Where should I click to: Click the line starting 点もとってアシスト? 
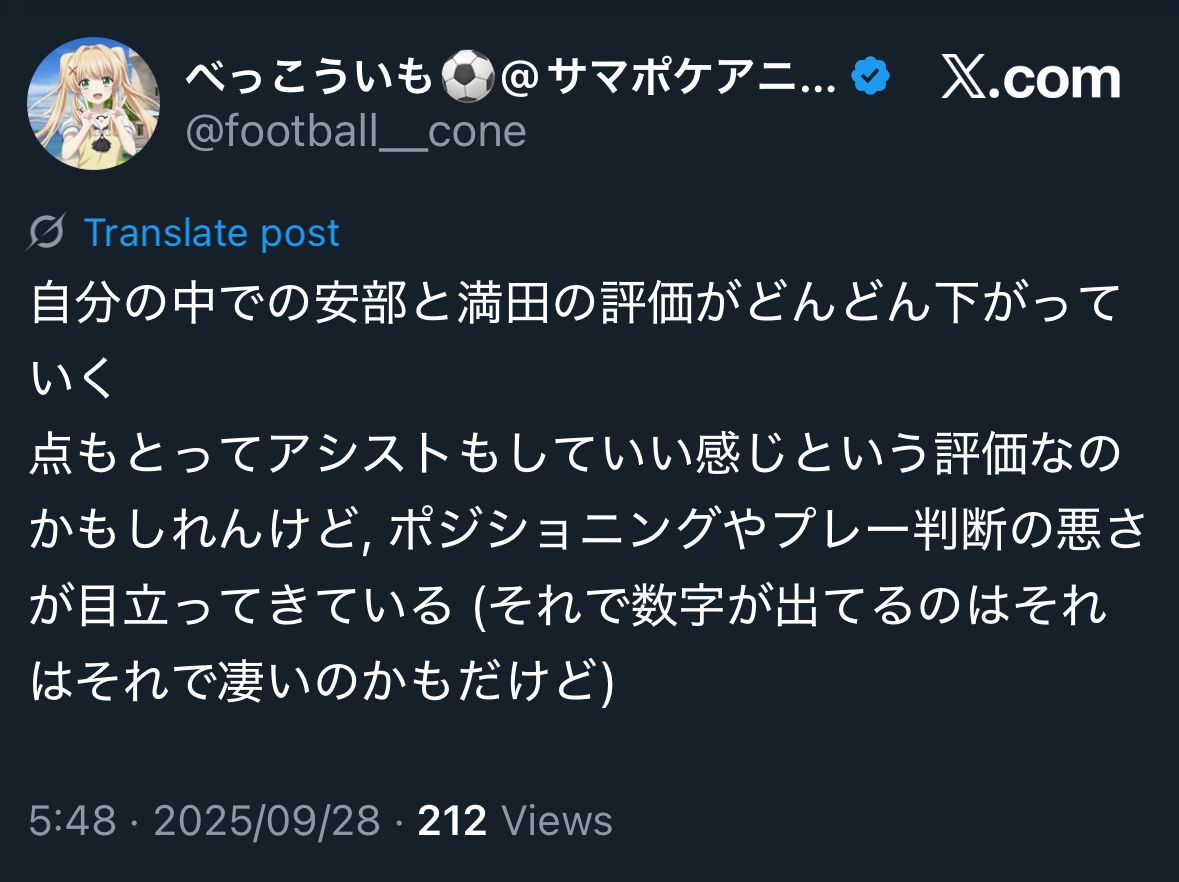(576, 457)
